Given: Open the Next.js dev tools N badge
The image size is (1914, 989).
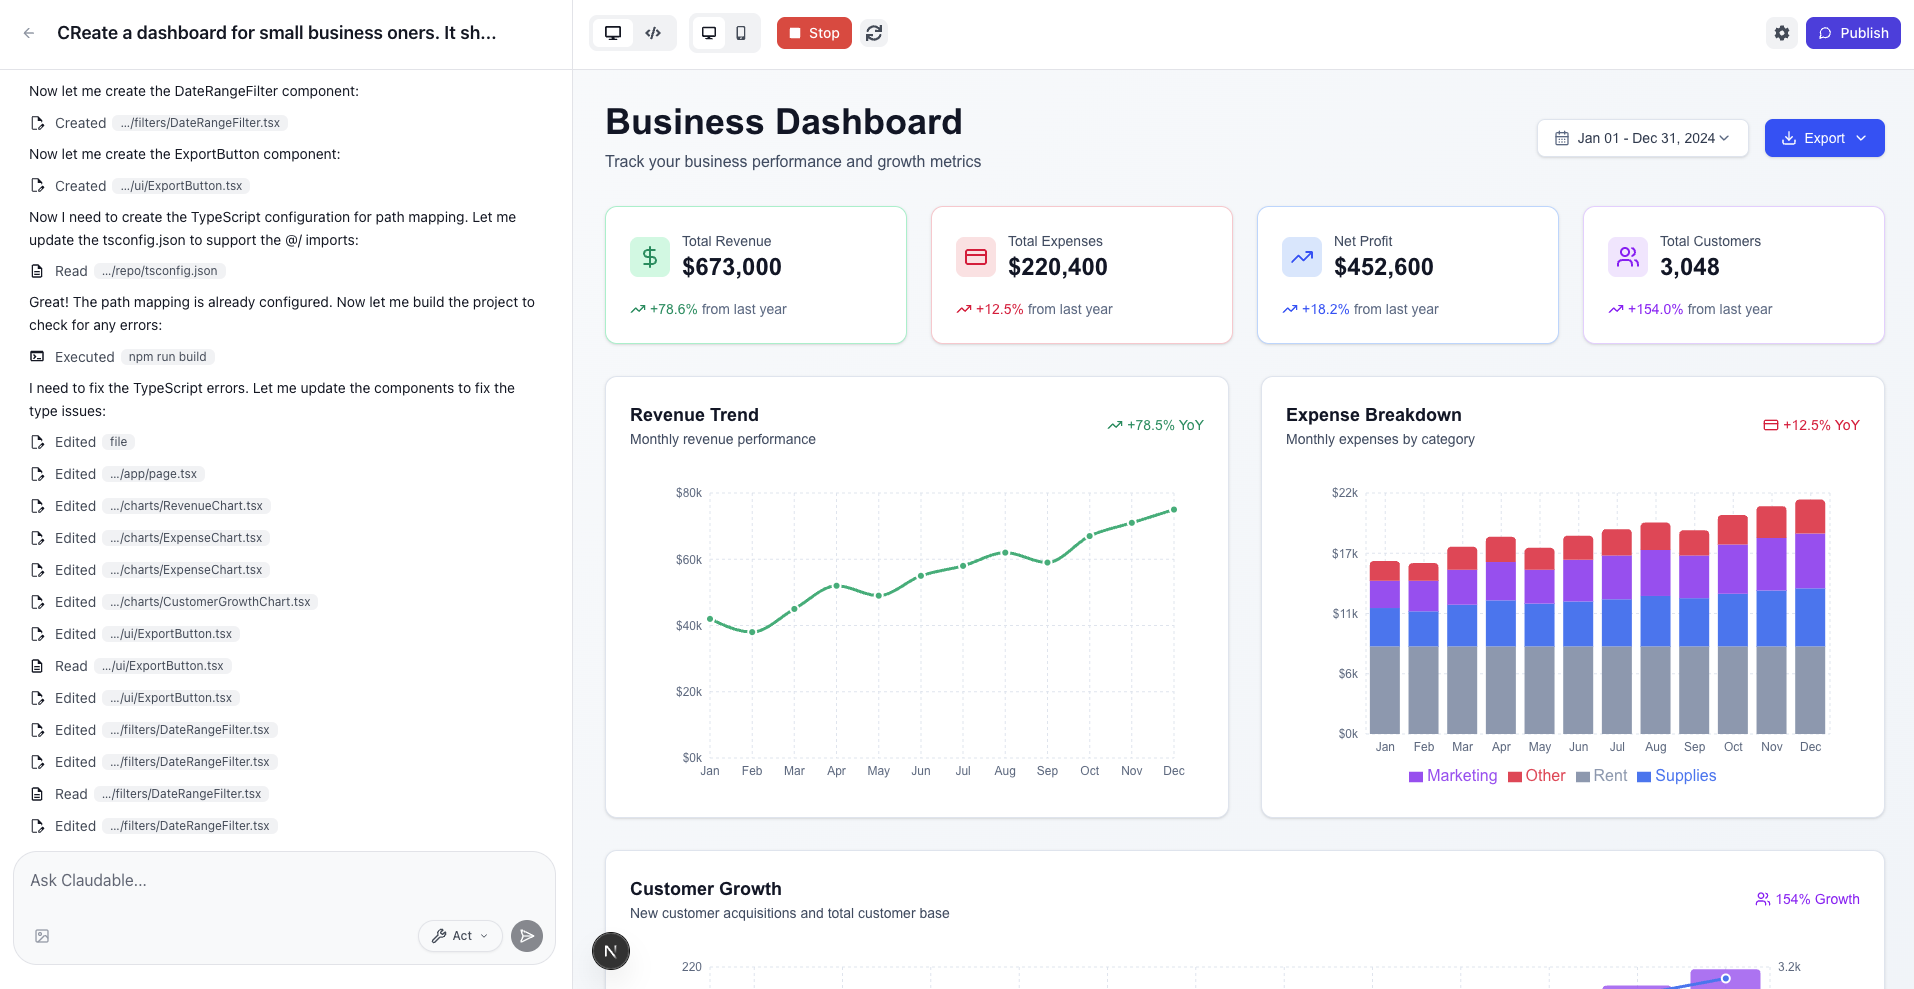Looking at the screenshot, I should 611,951.
